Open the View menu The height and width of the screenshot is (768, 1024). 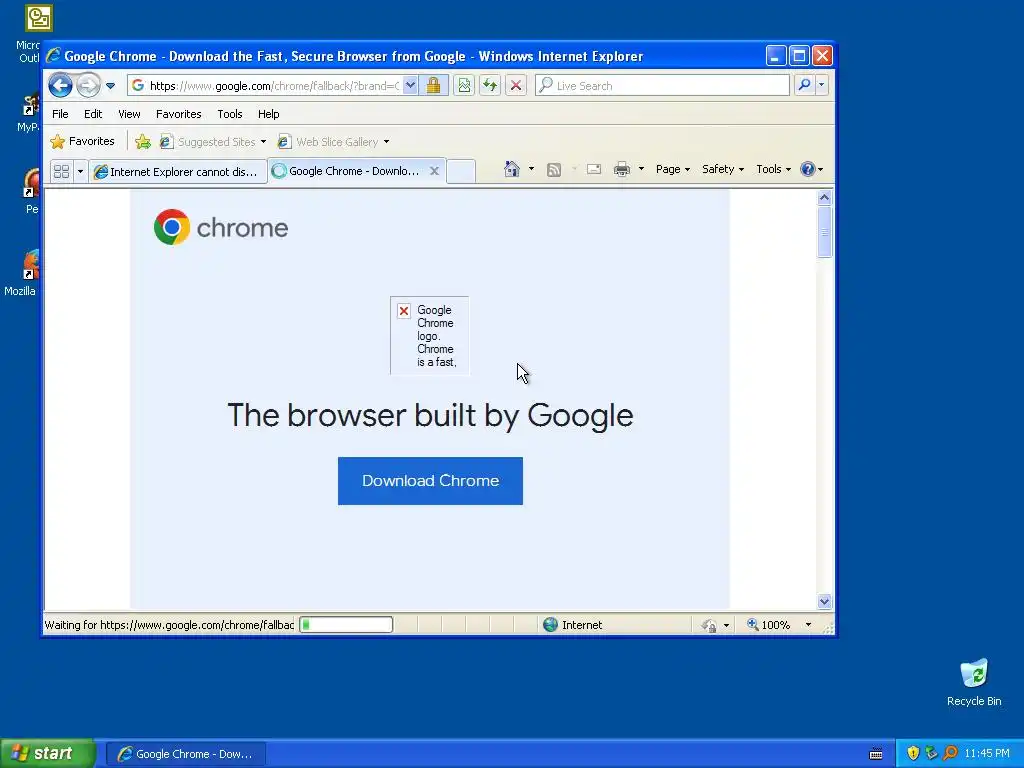[x=129, y=114]
